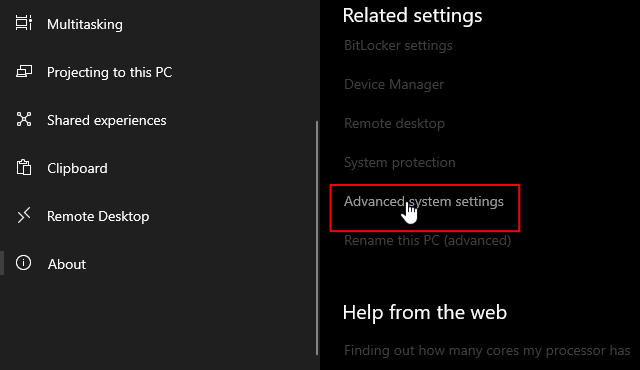Click the Shared experiences icon
The image size is (640, 370).
coord(24,119)
